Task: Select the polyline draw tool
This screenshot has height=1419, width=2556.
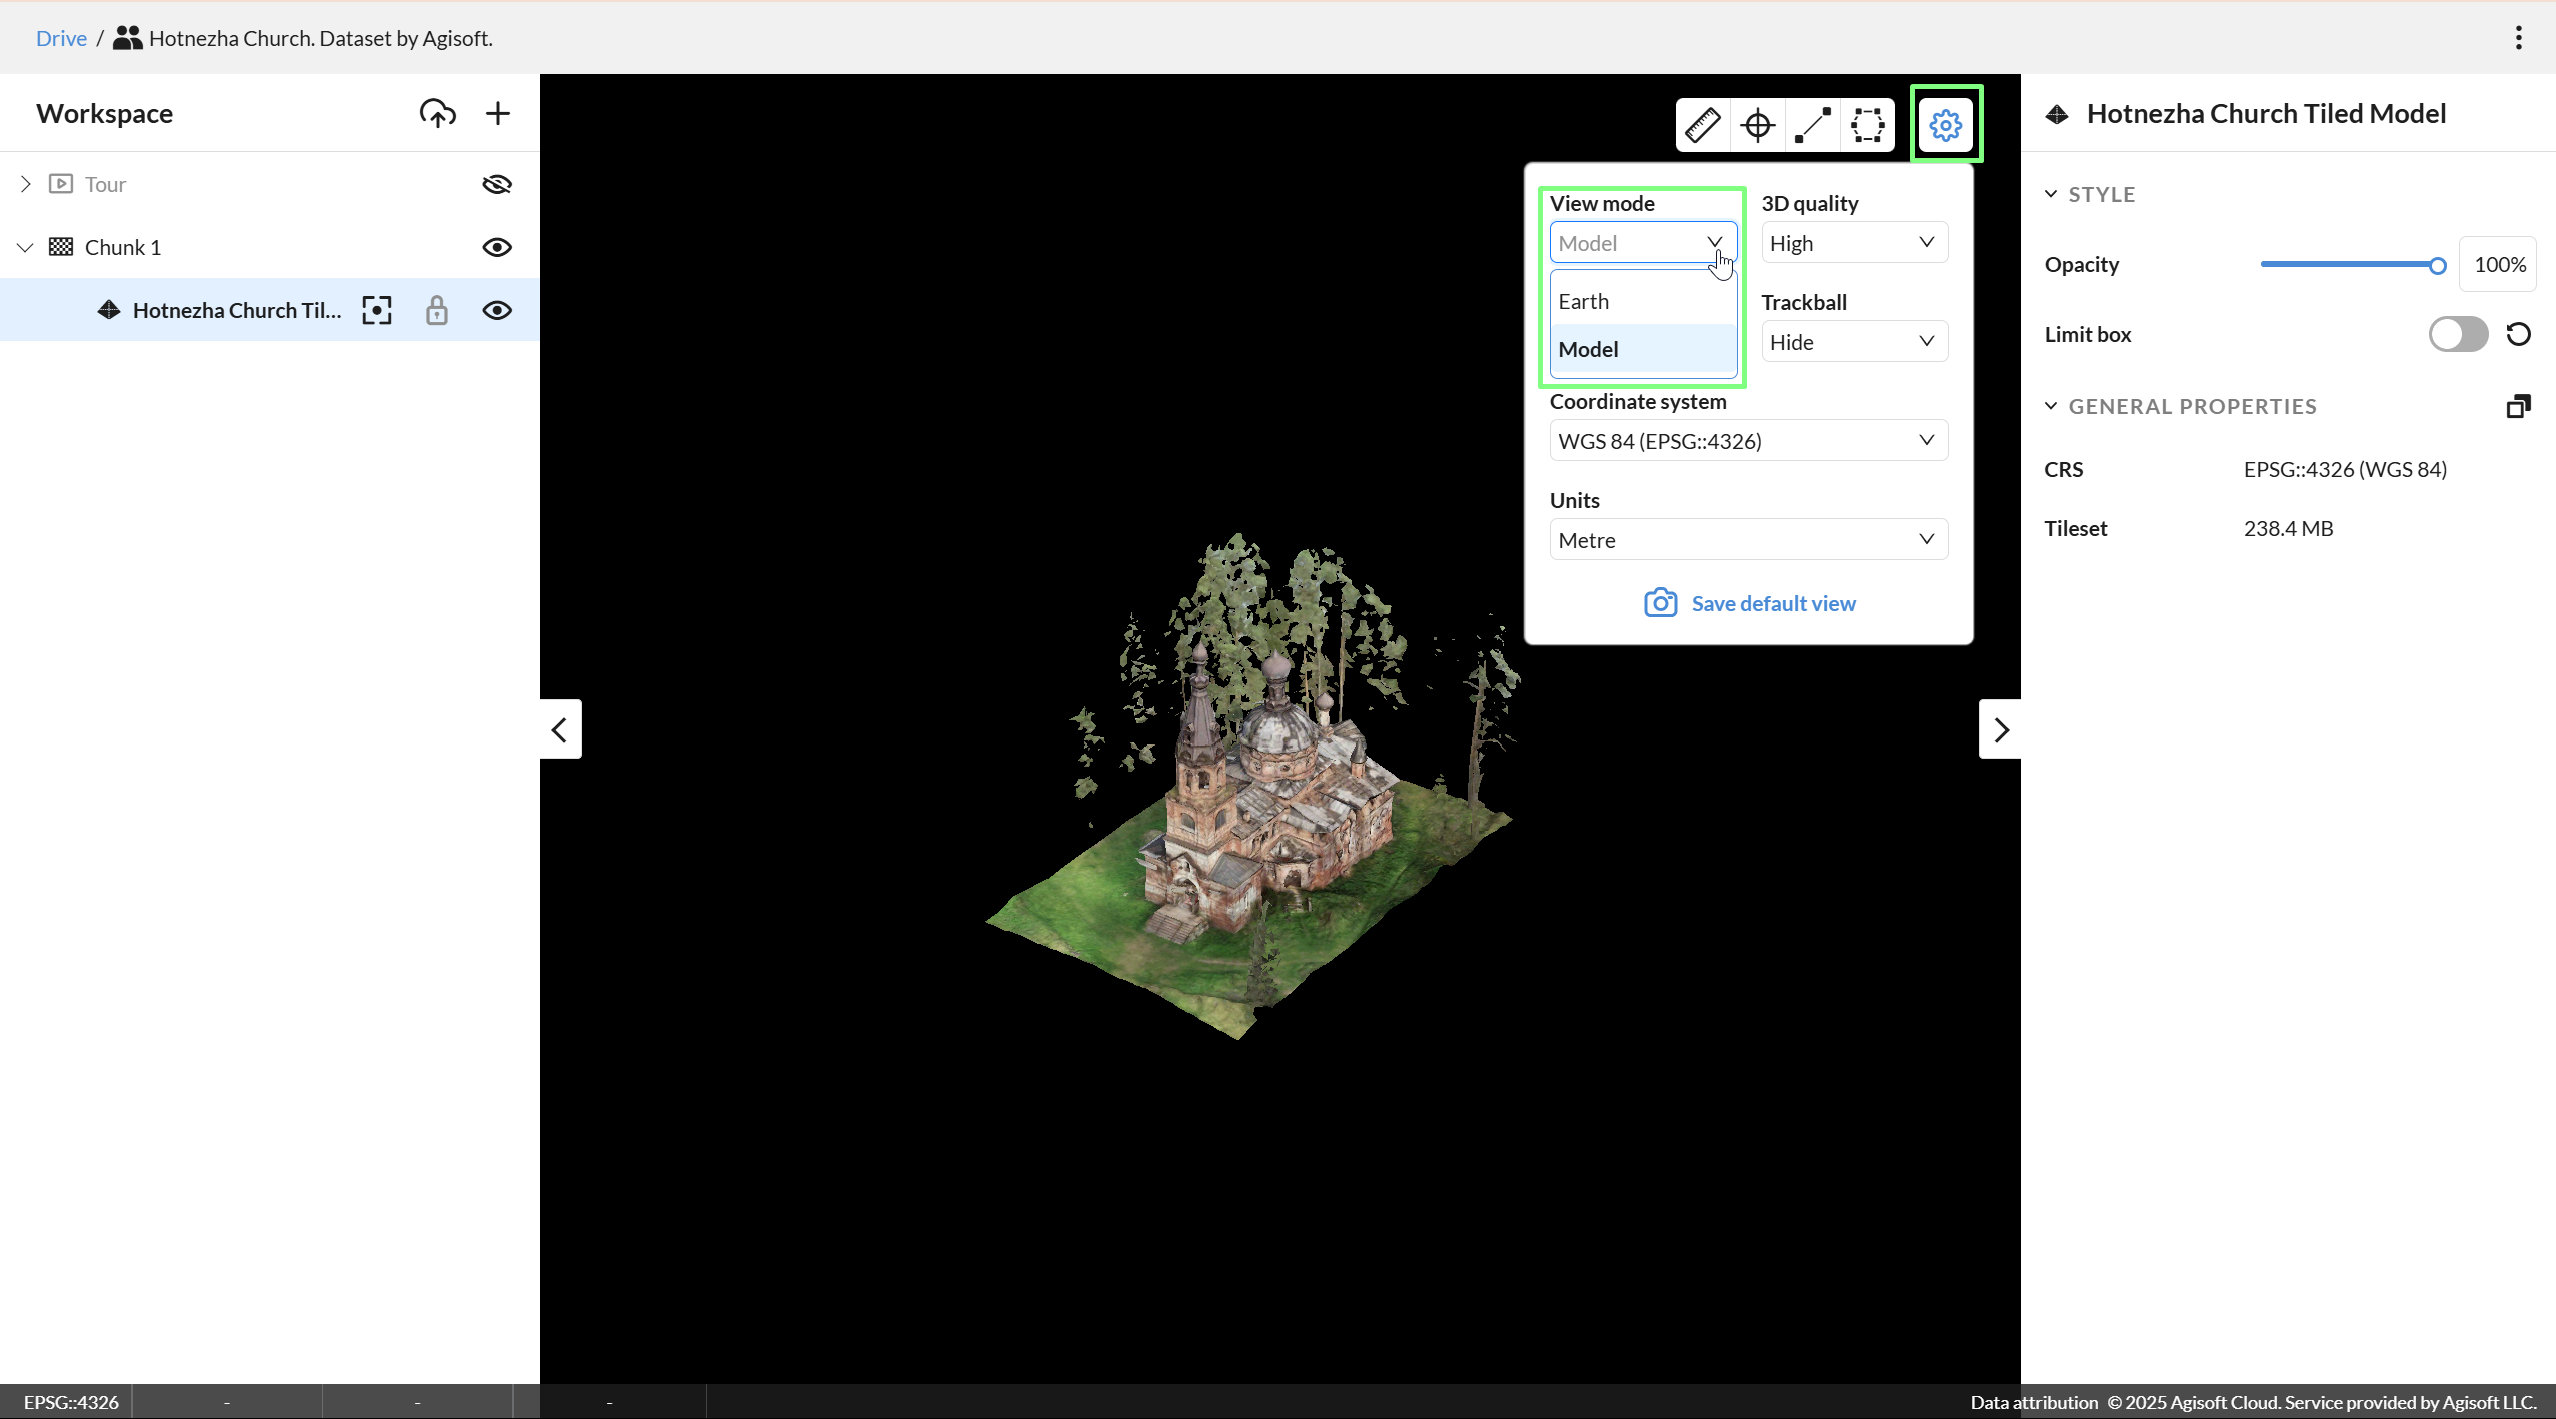Action: point(1812,125)
